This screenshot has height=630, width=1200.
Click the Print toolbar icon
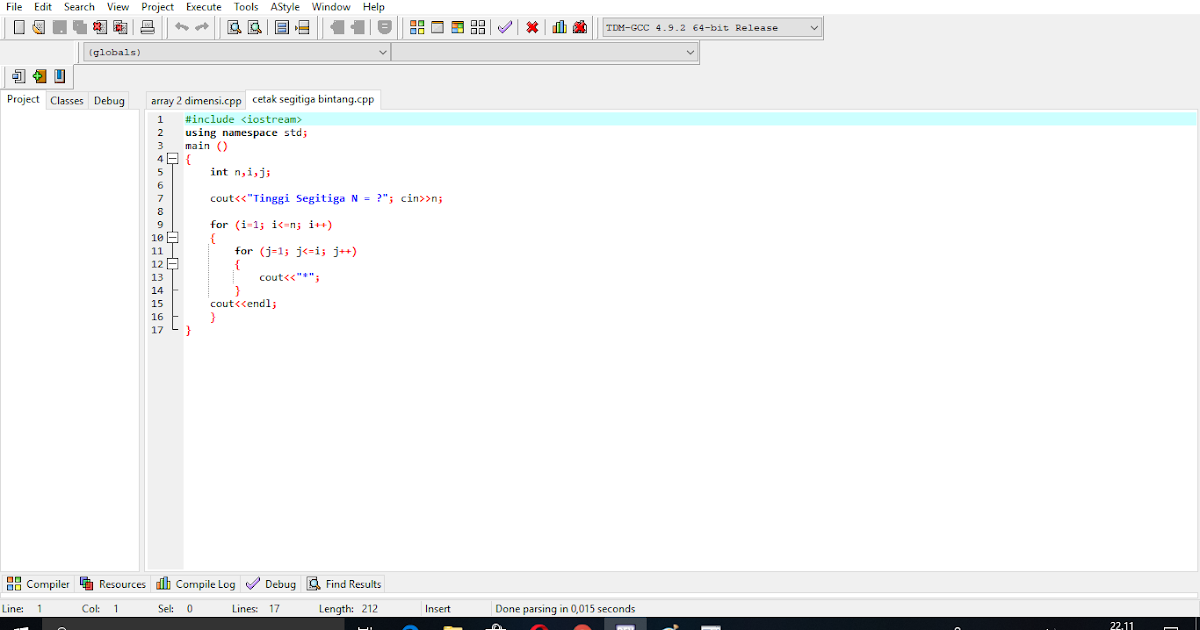tap(147, 27)
